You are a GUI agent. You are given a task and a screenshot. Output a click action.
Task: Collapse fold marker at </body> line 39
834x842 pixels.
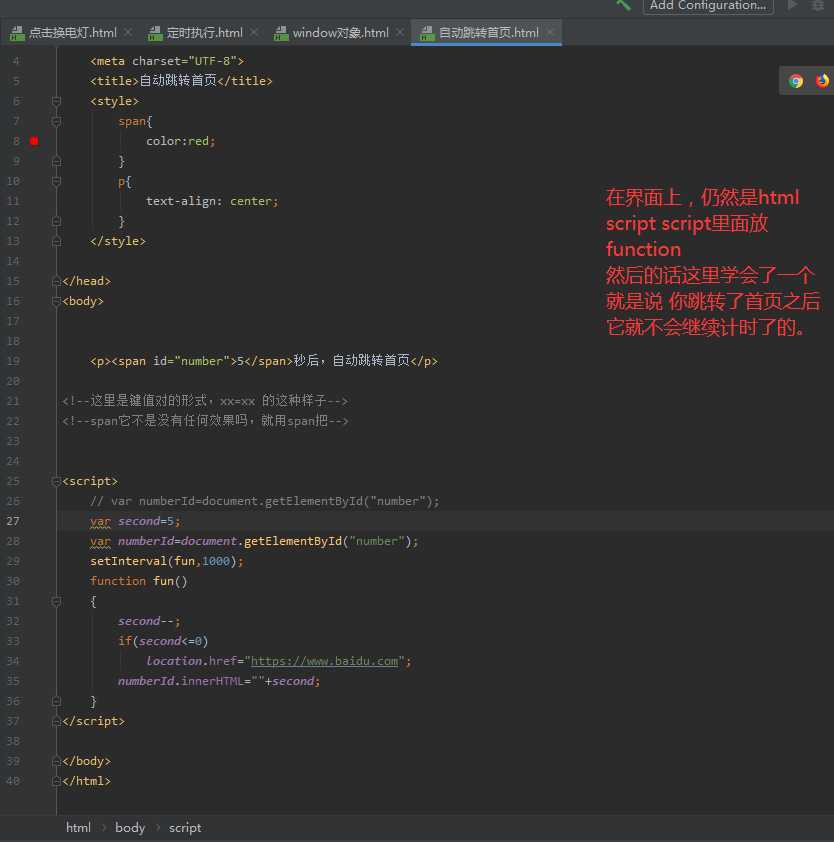pos(56,761)
